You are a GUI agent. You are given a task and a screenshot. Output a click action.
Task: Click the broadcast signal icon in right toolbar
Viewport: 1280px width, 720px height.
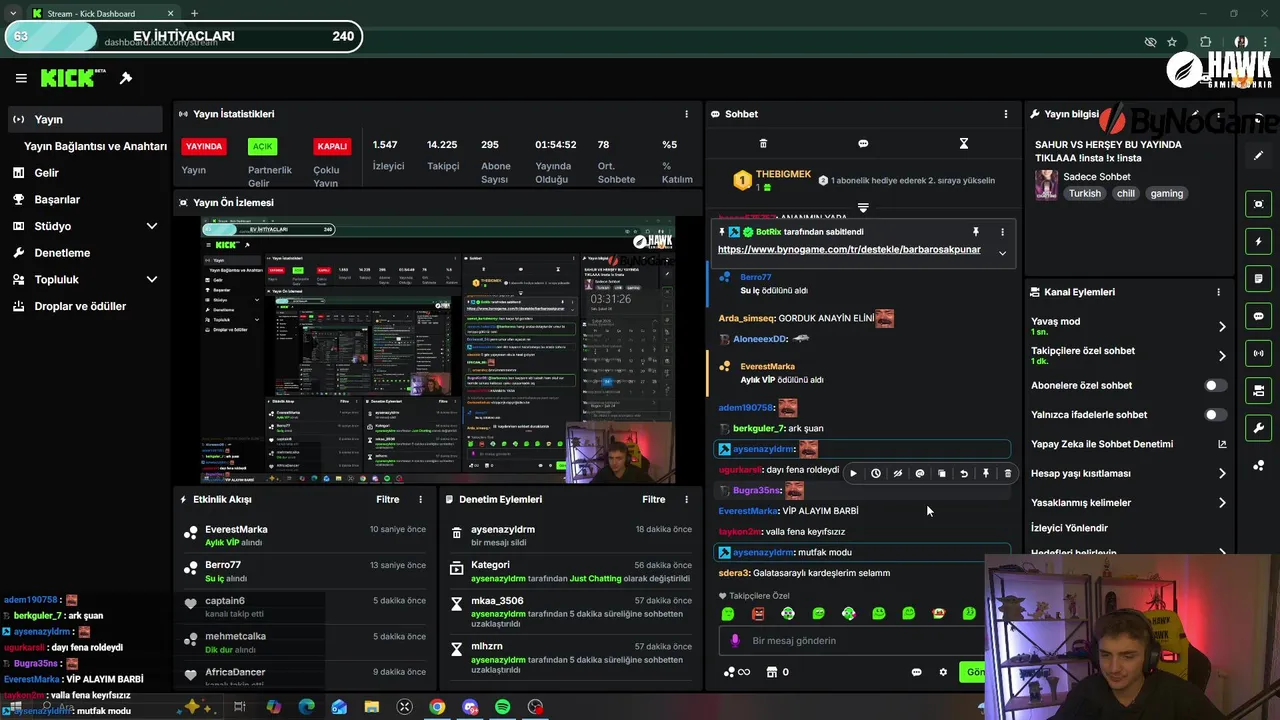coord(1259,353)
